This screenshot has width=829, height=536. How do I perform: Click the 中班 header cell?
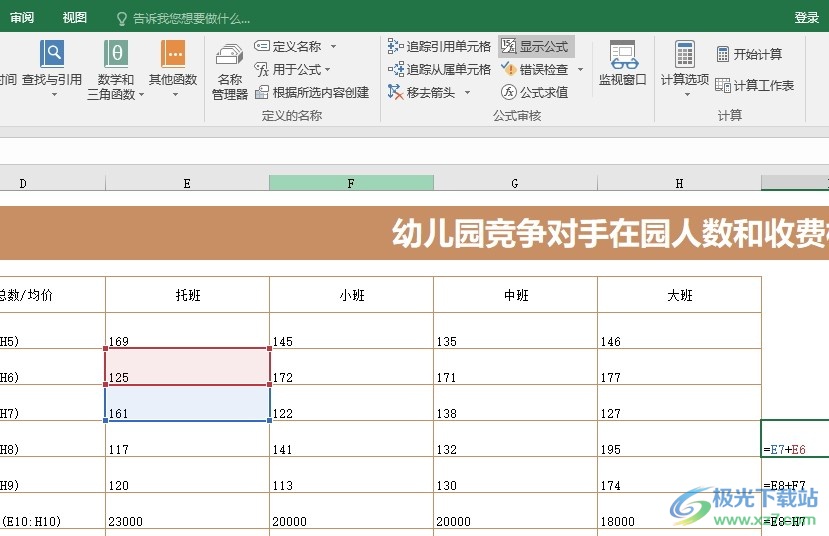click(x=515, y=294)
